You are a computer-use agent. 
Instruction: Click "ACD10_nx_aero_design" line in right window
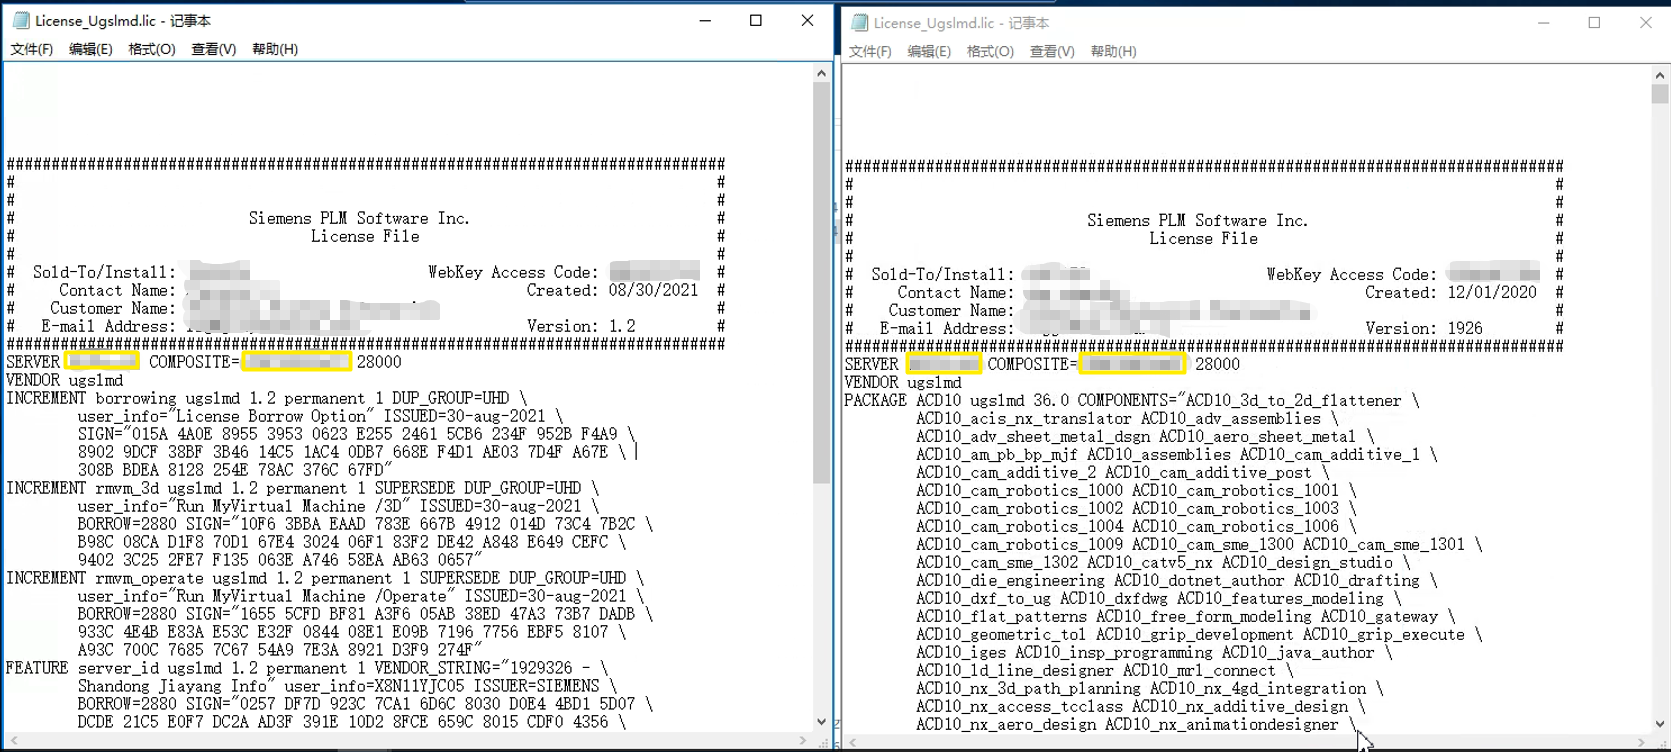tap(1136, 724)
